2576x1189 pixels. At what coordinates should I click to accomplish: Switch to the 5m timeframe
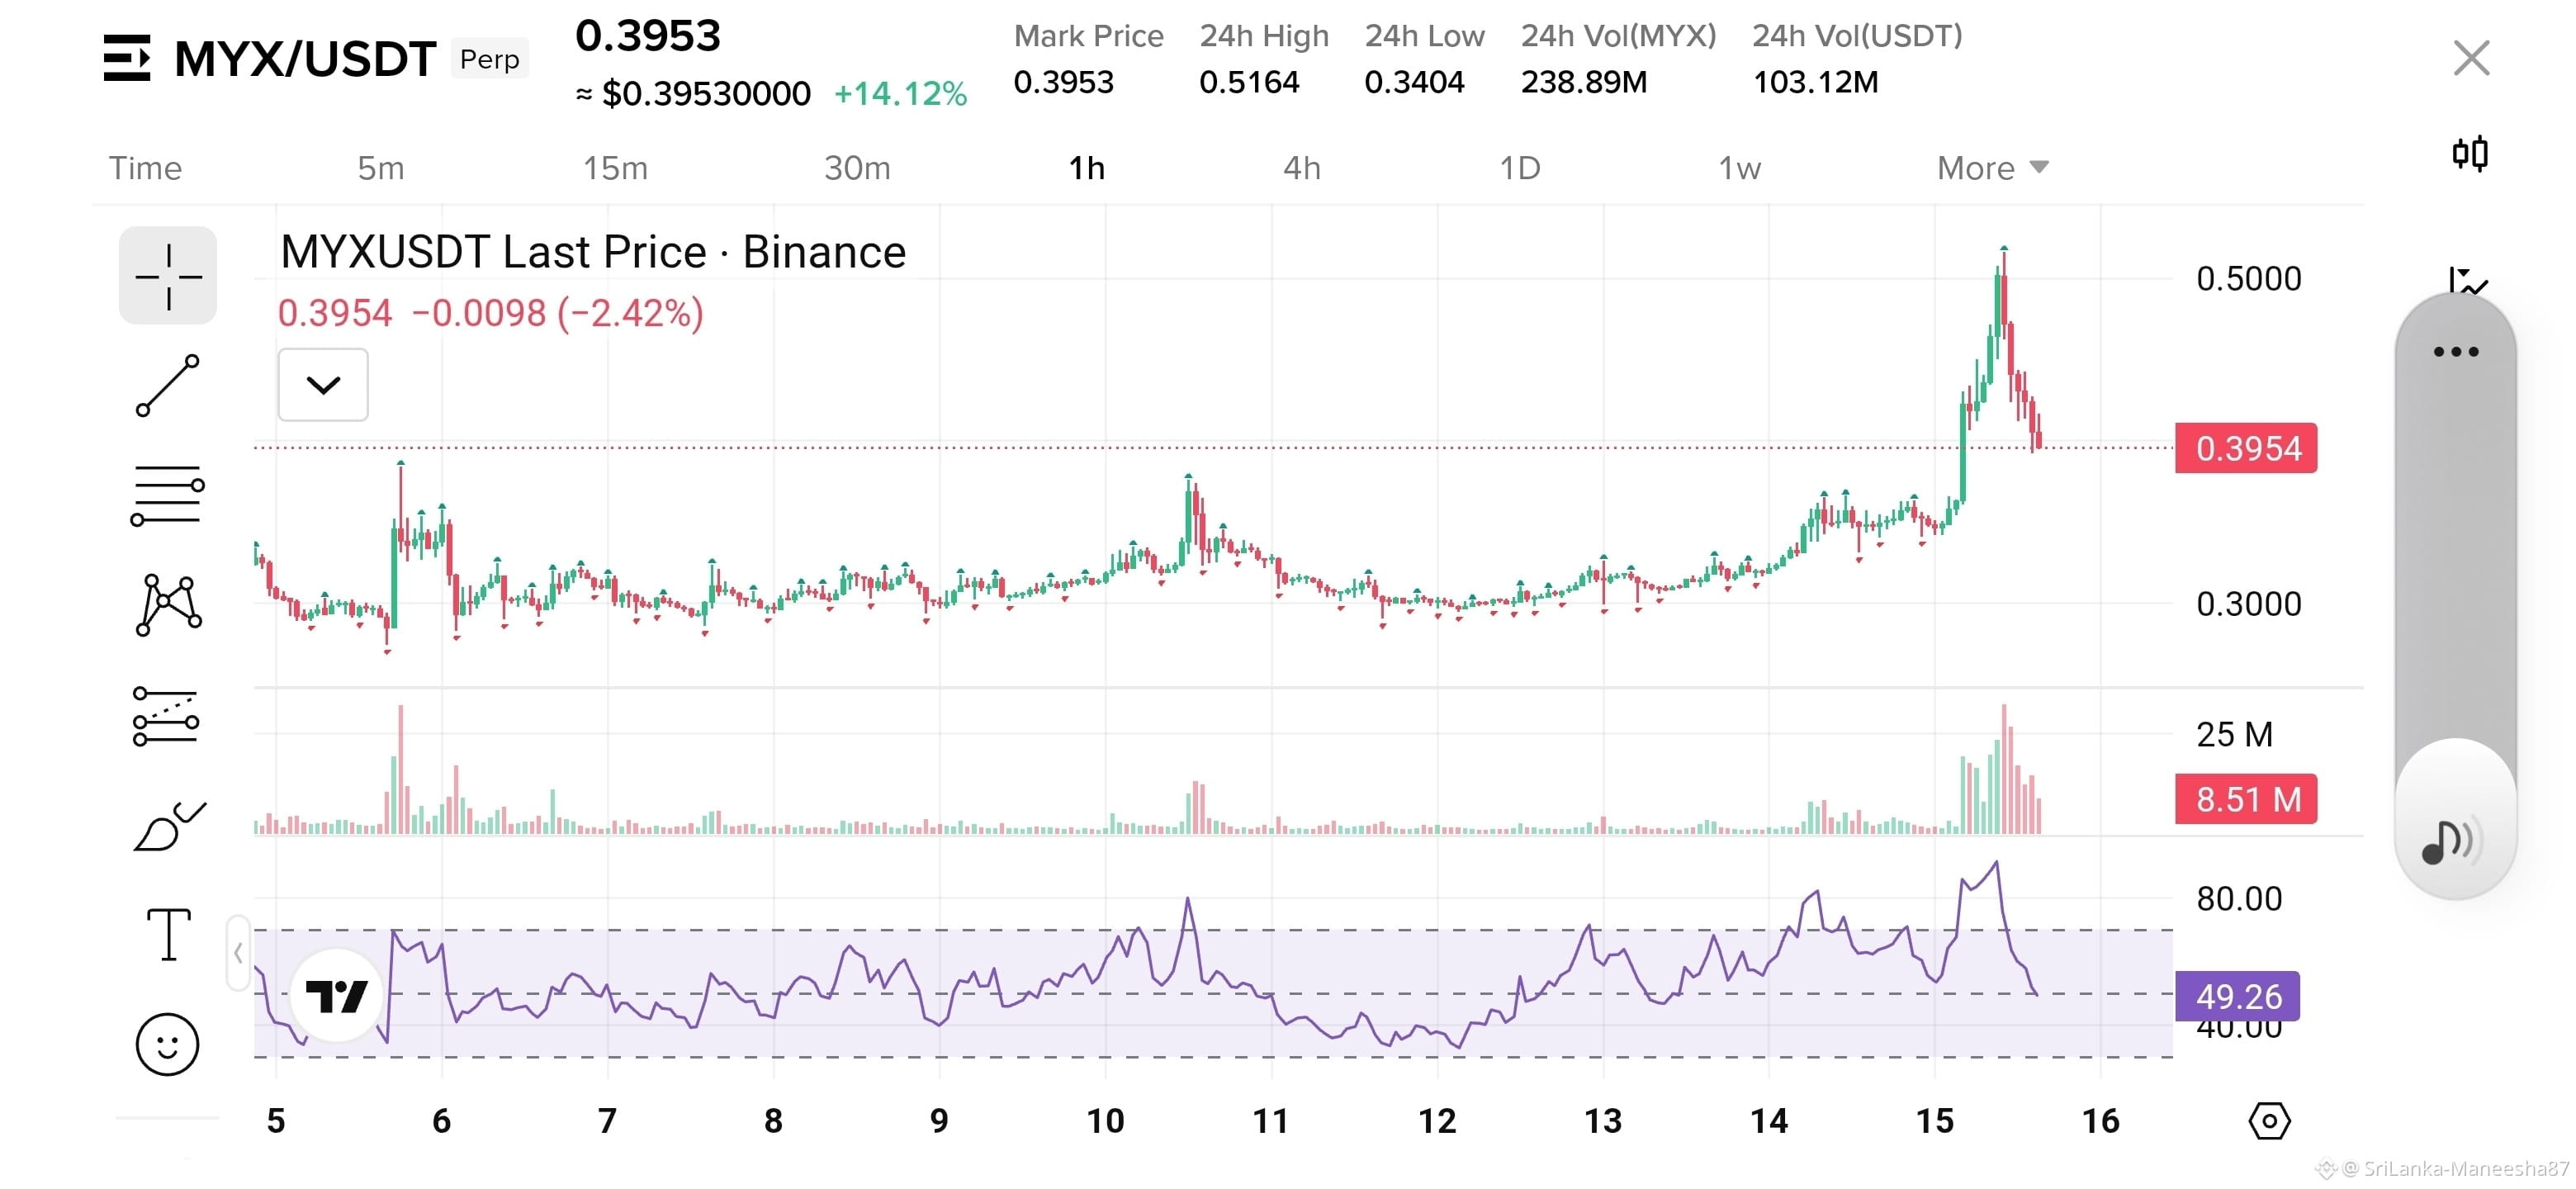(x=381, y=168)
